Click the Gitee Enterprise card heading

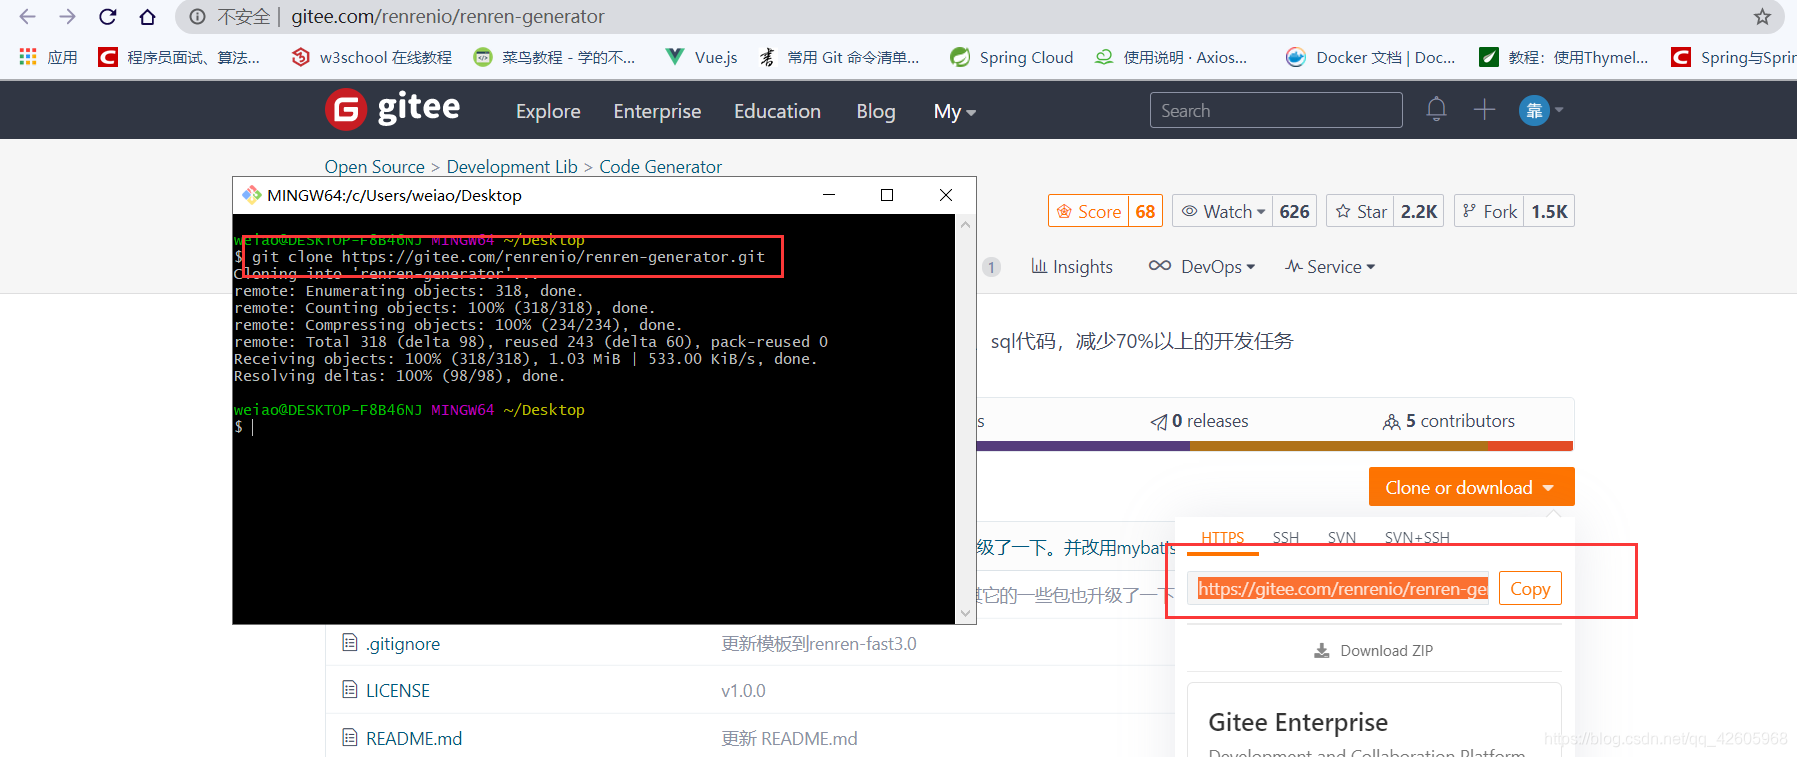(x=1297, y=722)
